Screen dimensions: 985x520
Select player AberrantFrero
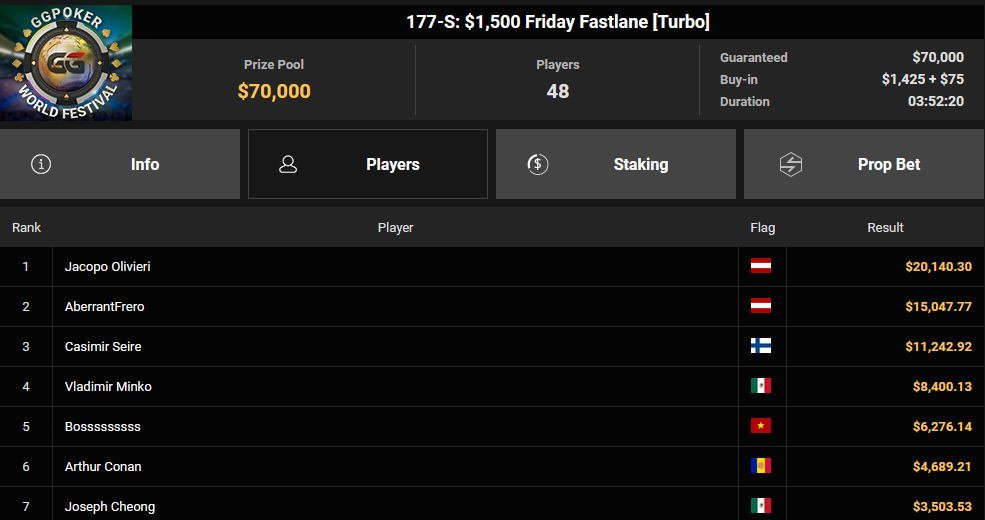(x=104, y=306)
